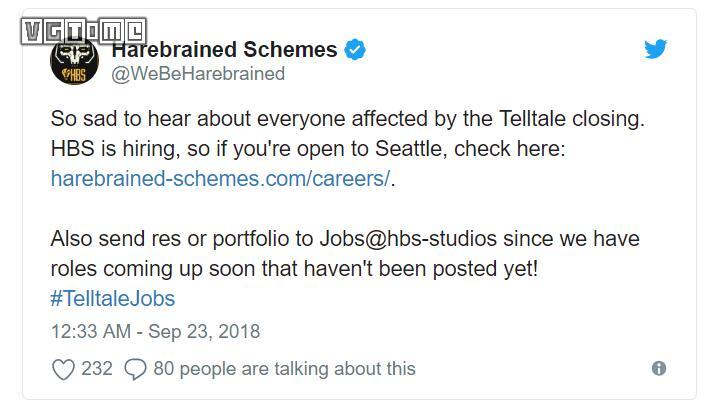The height and width of the screenshot is (417, 711).
Task: Open the Harebrained Schemes display name
Action: [224, 49]
